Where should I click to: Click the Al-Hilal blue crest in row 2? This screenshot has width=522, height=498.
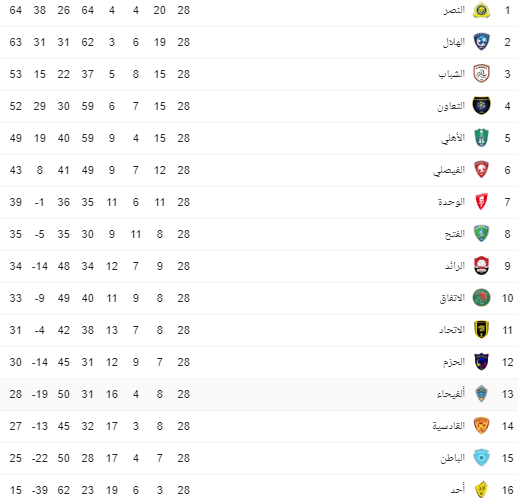click(x=481, y=42)
